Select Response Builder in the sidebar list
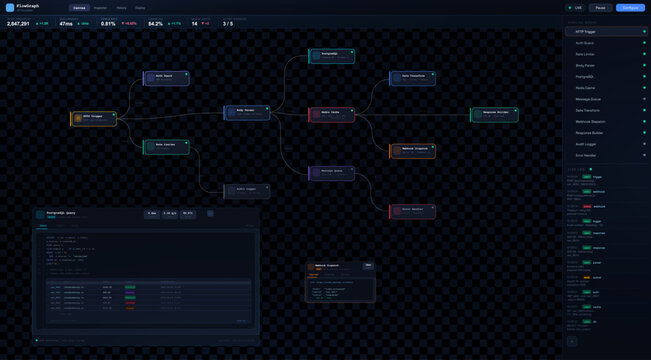Viewport: 651px width, 360px height. click(x=606, y=132)
